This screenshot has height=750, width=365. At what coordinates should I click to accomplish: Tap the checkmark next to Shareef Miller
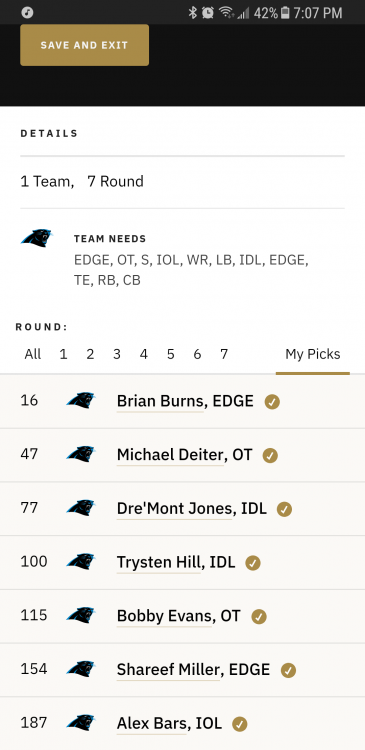point(288,671)
